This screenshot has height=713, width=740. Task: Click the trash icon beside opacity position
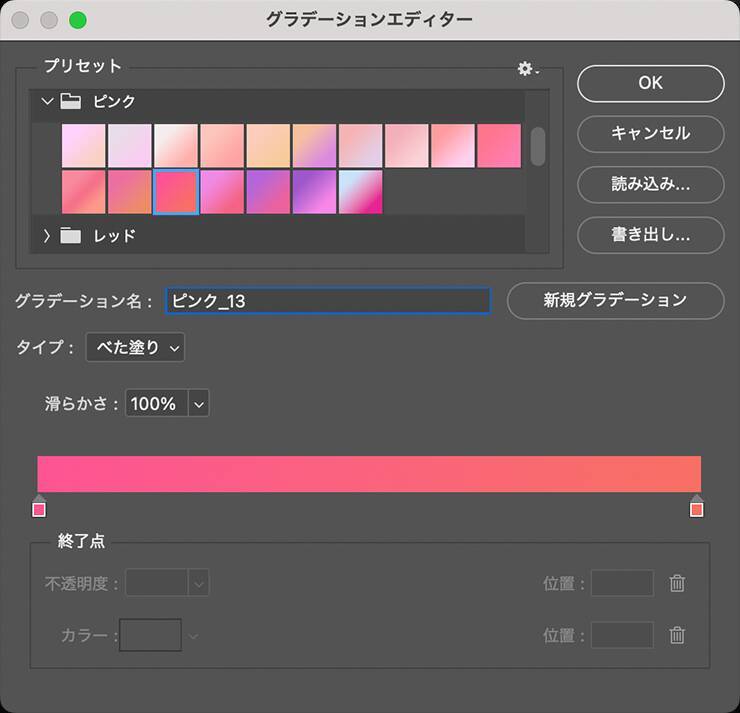click(677, 583)
